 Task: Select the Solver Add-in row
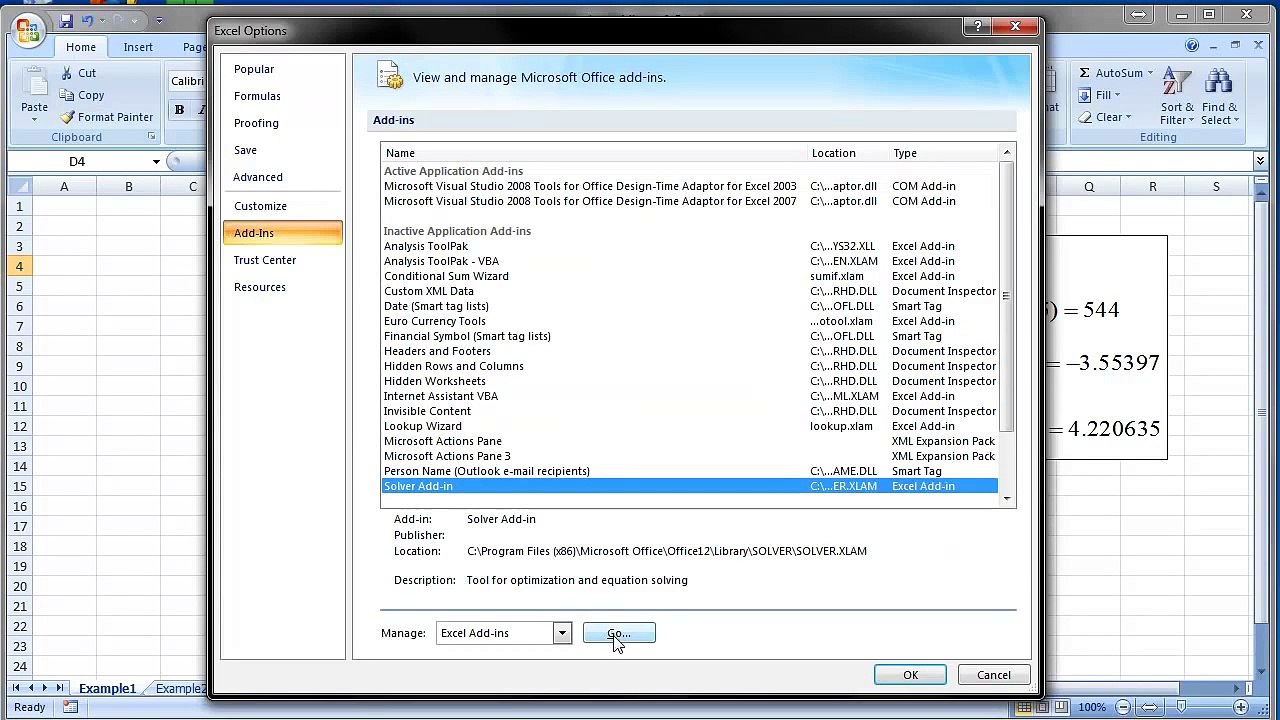point(690,486)
